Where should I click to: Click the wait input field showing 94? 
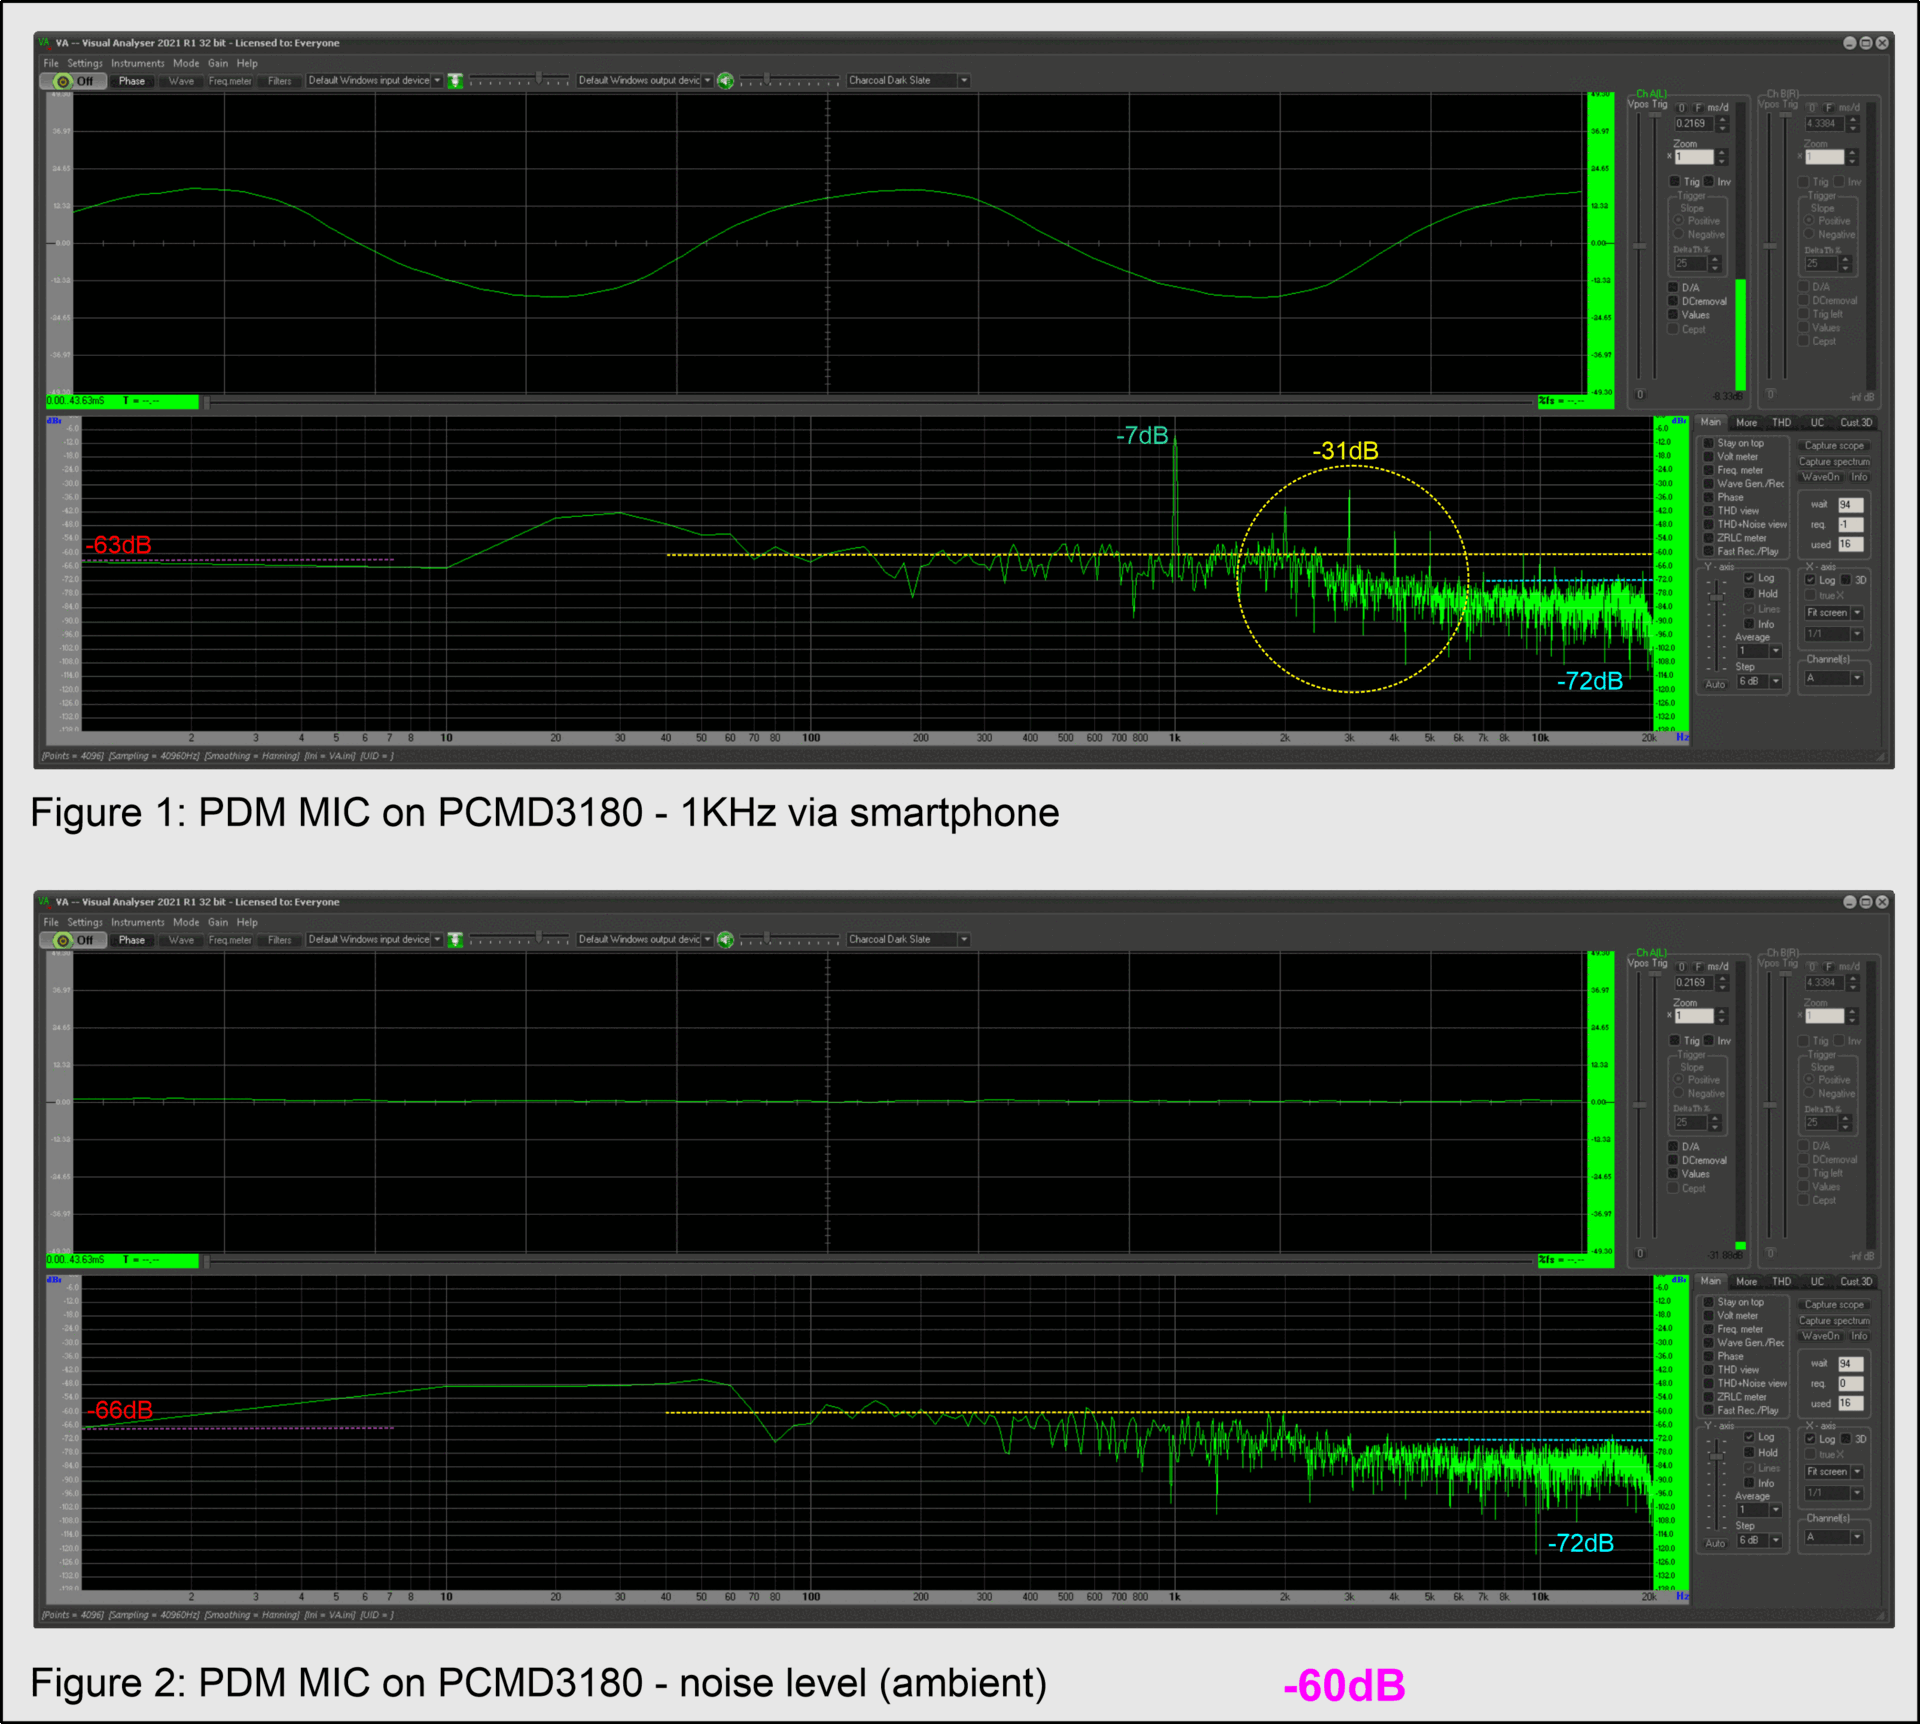coord(1851,504)
